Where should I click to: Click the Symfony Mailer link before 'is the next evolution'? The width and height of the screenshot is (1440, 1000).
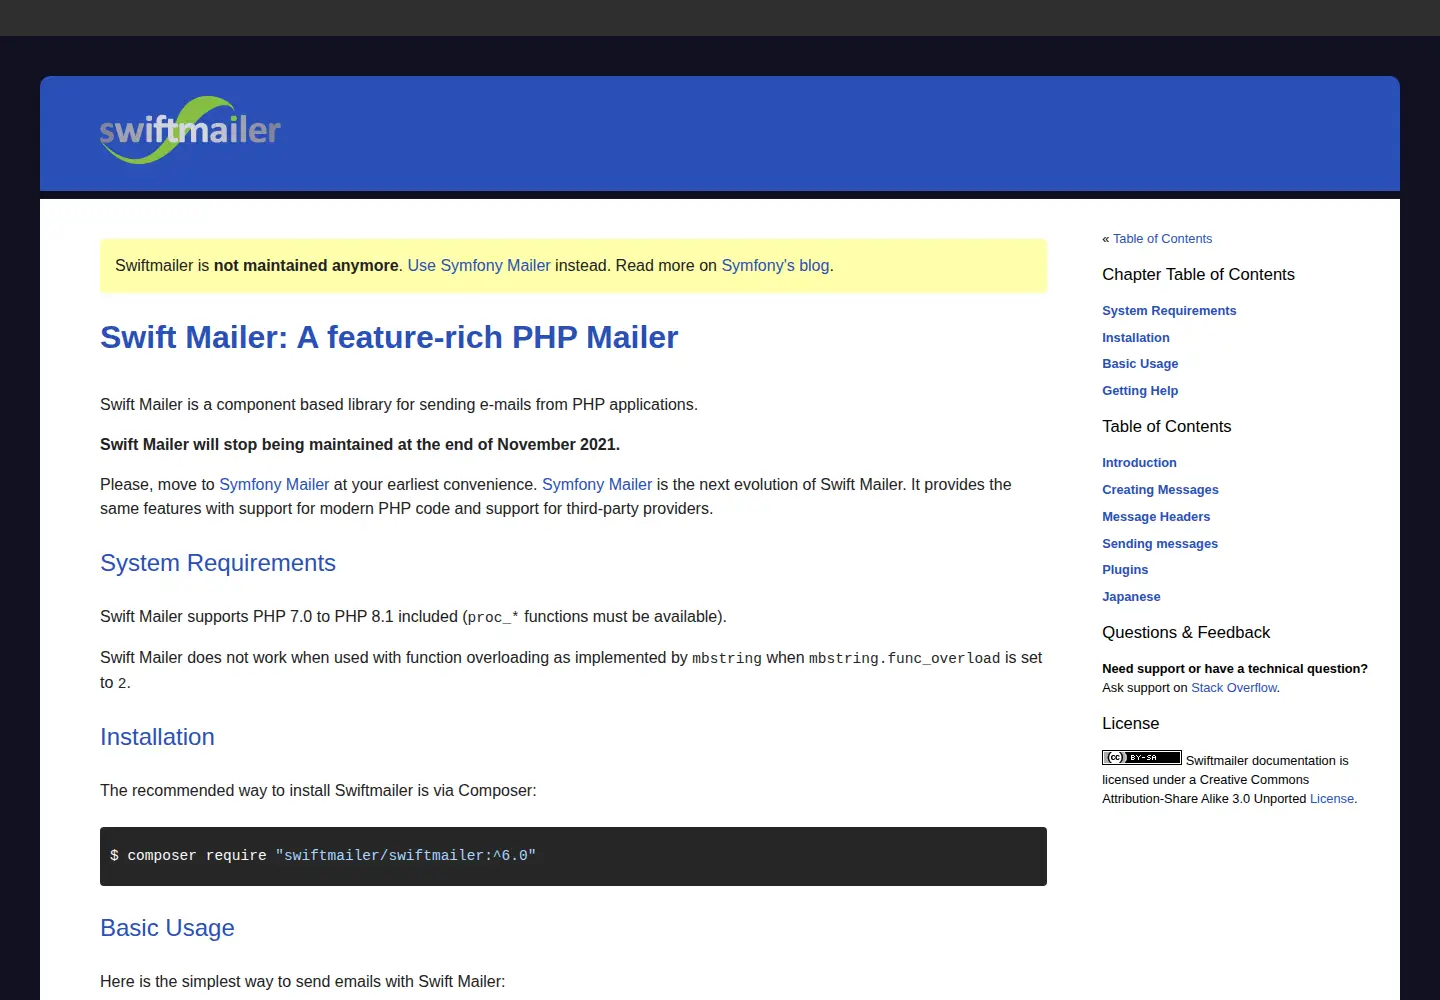[597, 484]
